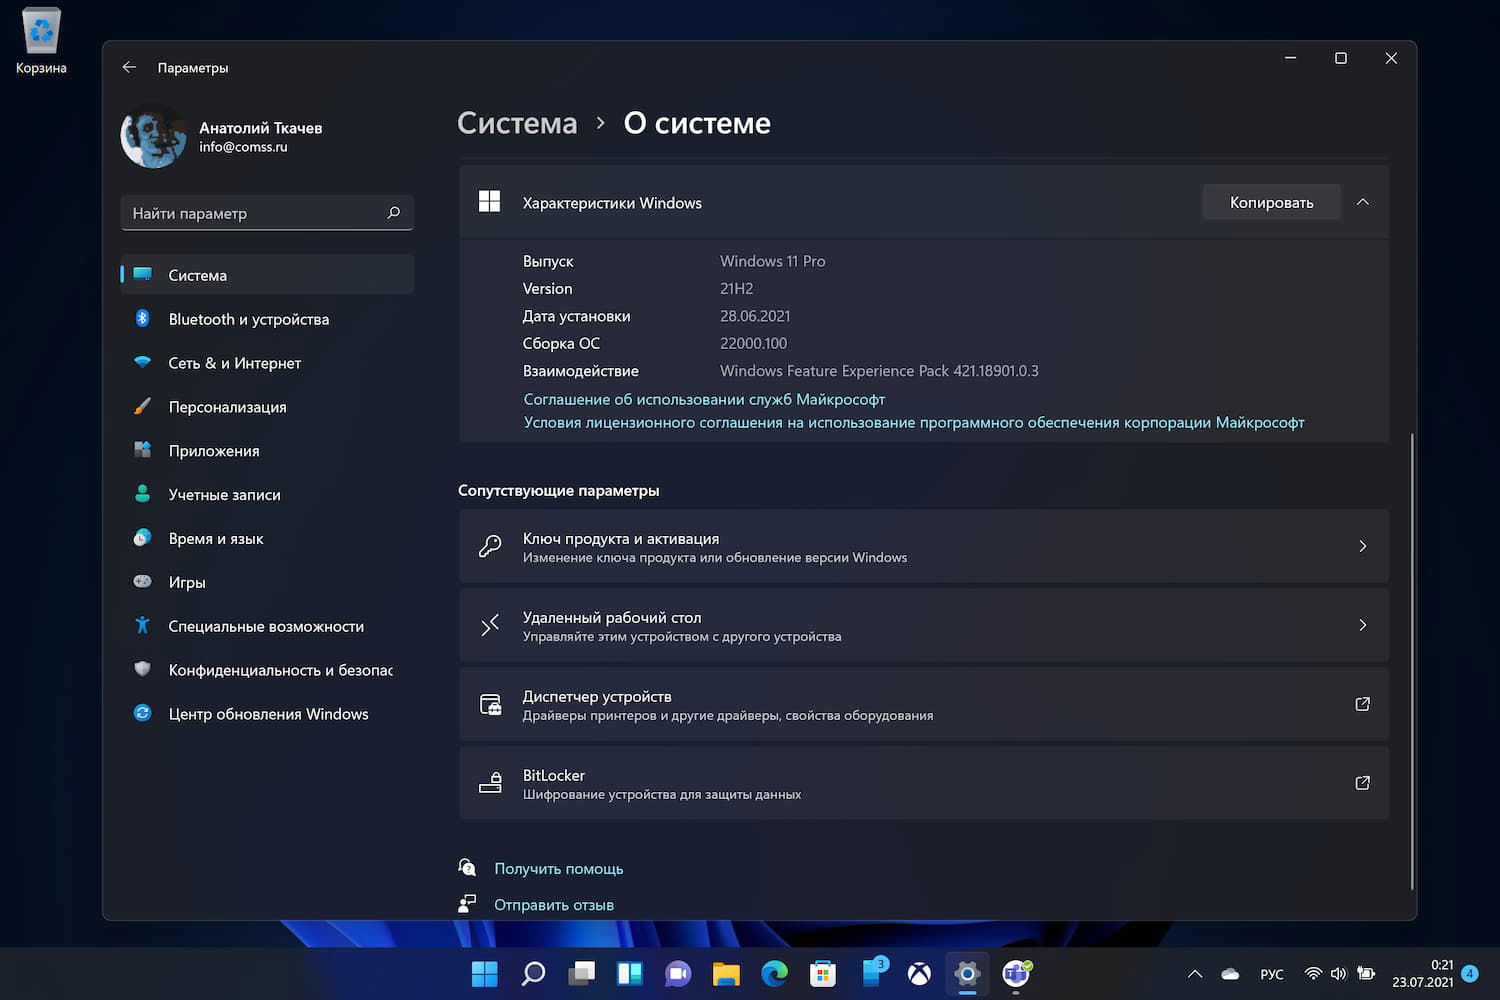This screenshot has width=1500, height=1000.
Task: Open 'Bluetooth и устройства' section
Action: tap(267, 319)
